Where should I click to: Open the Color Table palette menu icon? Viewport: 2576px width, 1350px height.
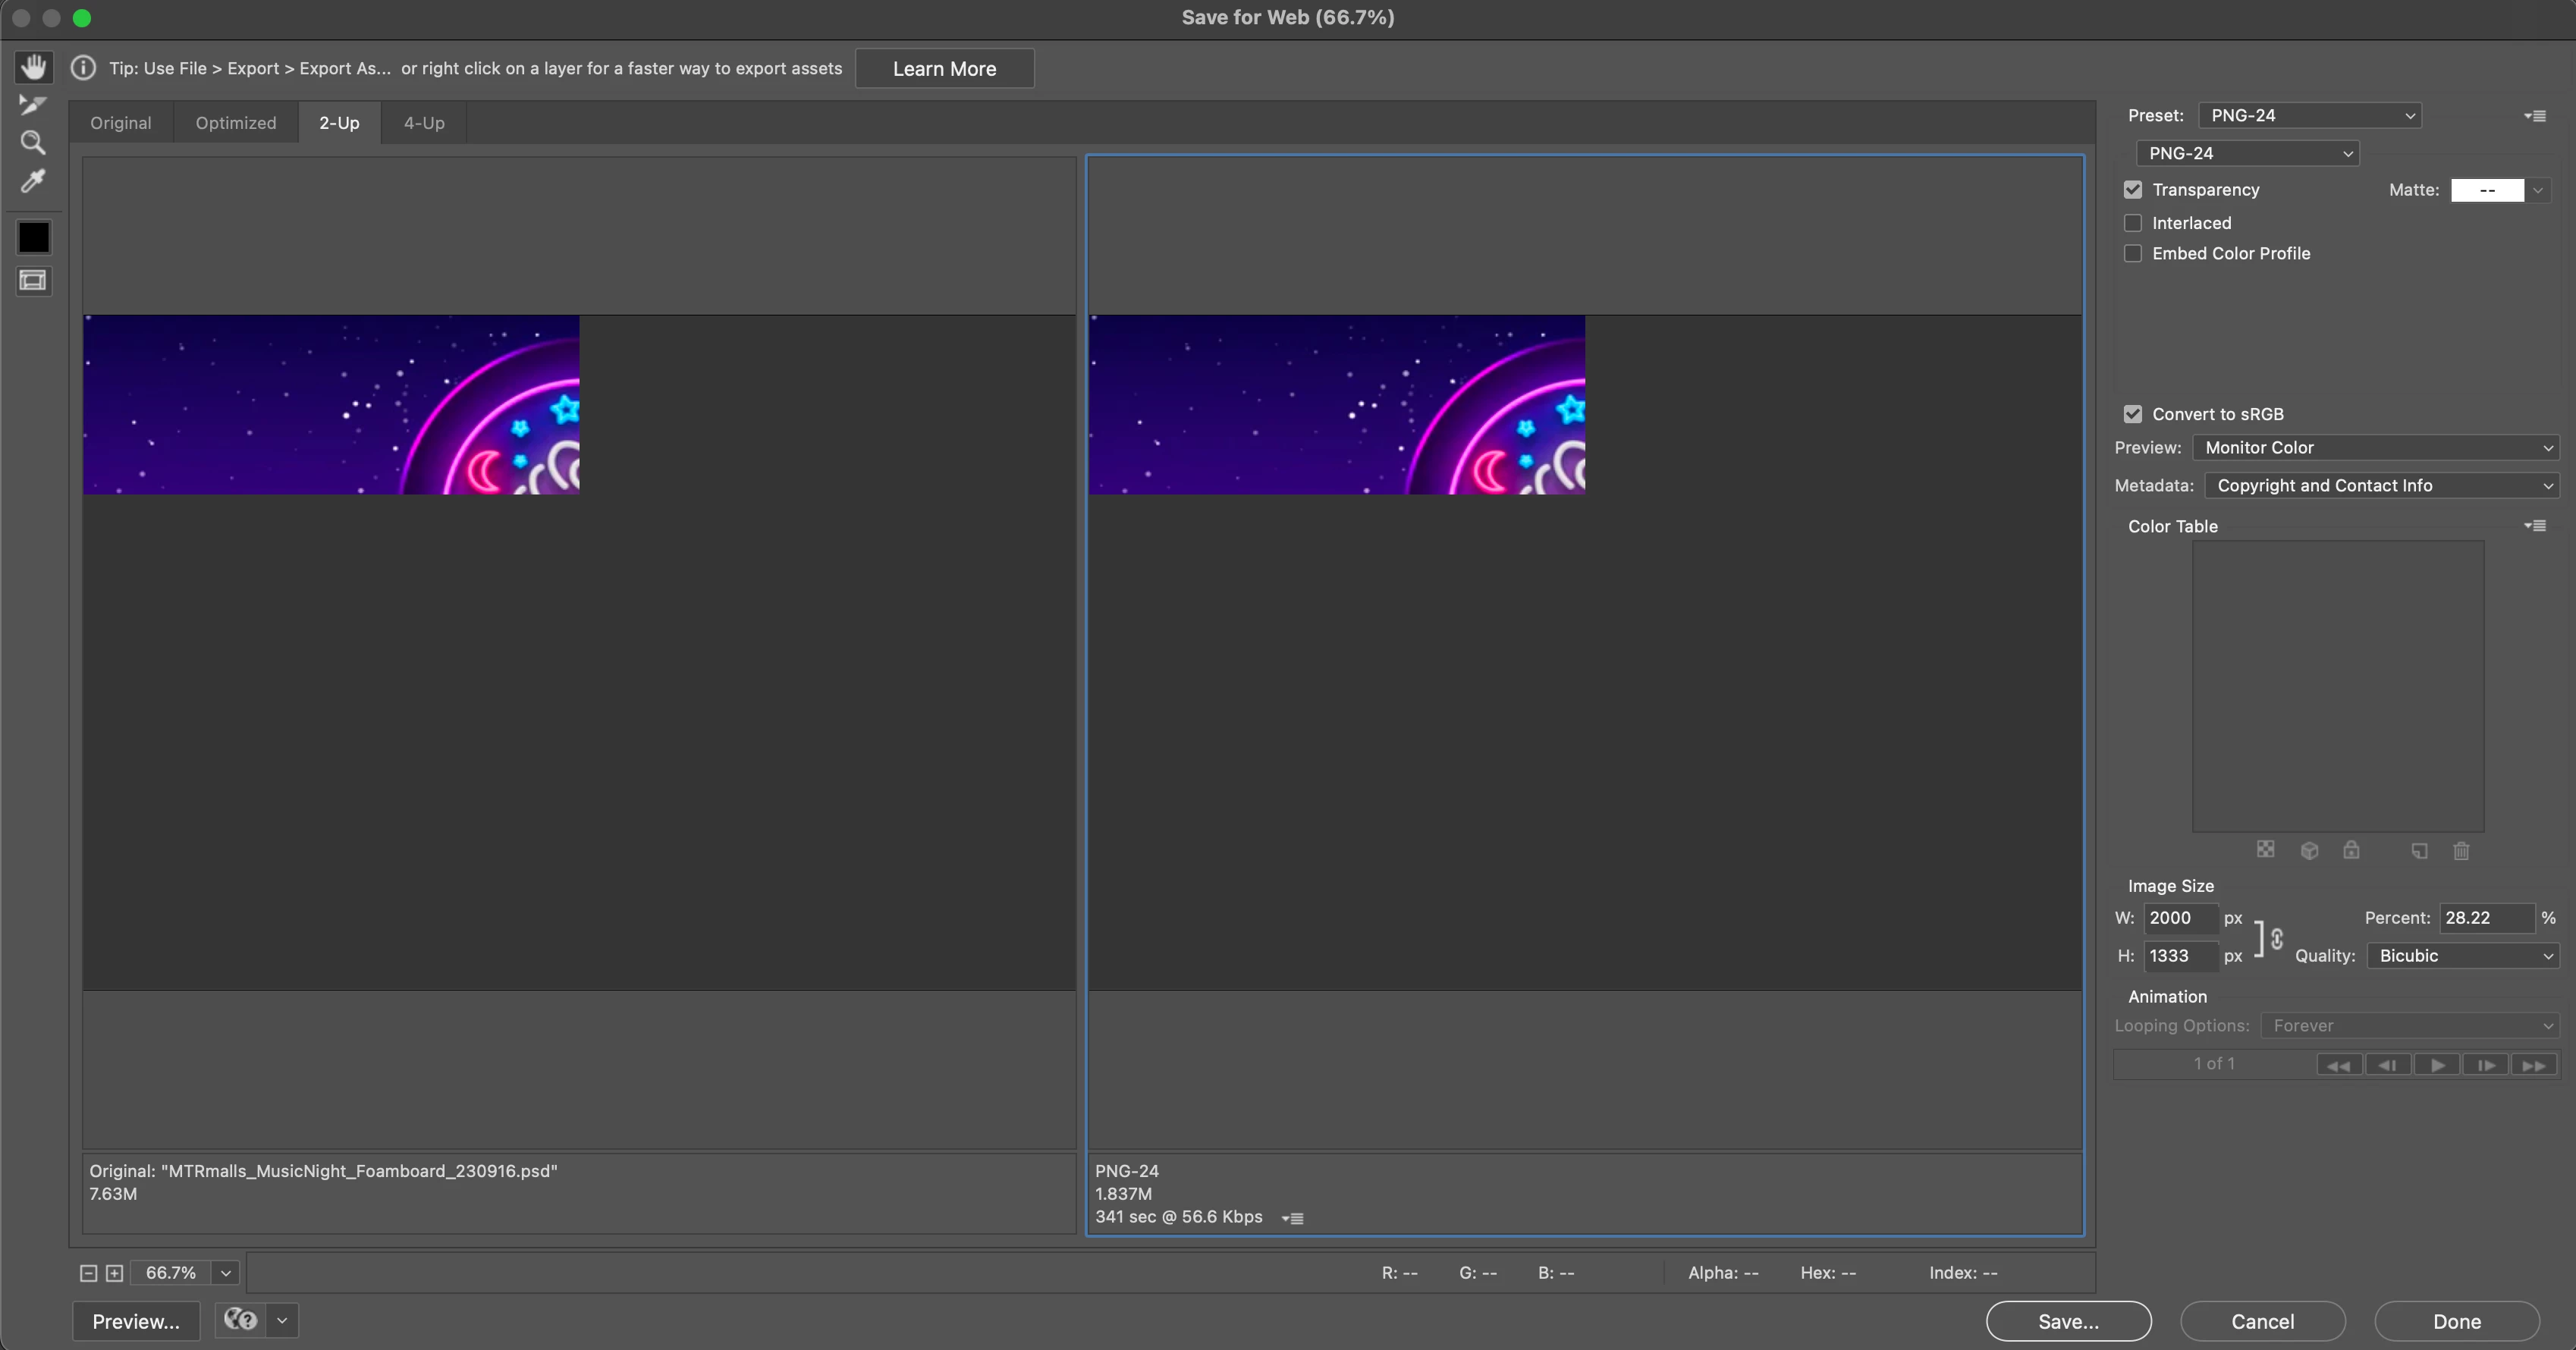point(2534,526)
